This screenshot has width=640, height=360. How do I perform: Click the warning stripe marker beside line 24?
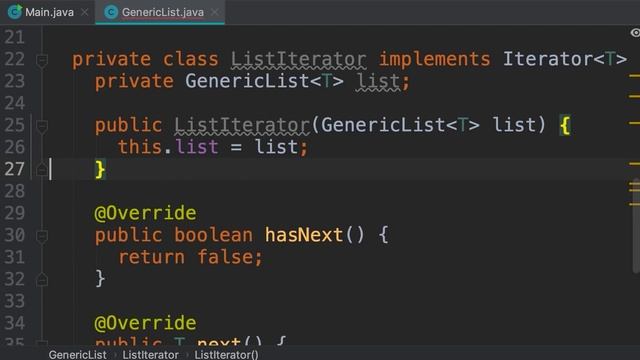(634, 97)
